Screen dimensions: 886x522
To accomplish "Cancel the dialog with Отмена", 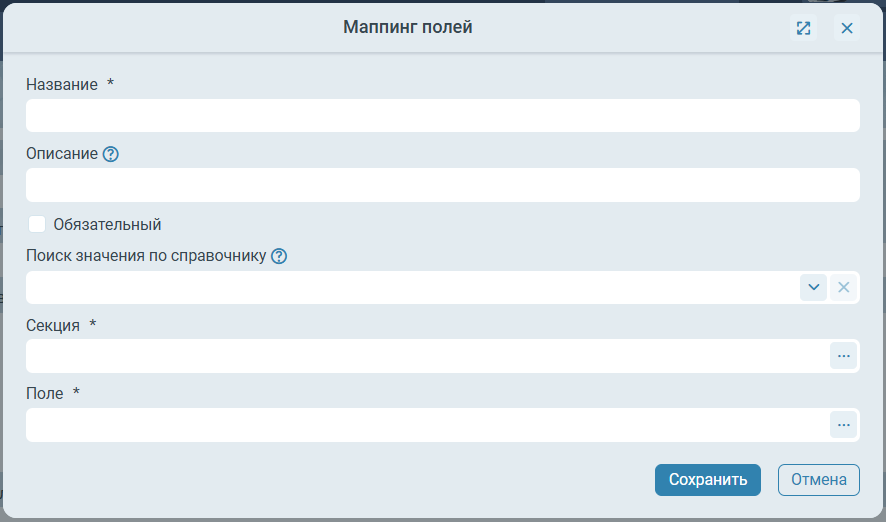I will pos(819,480).
